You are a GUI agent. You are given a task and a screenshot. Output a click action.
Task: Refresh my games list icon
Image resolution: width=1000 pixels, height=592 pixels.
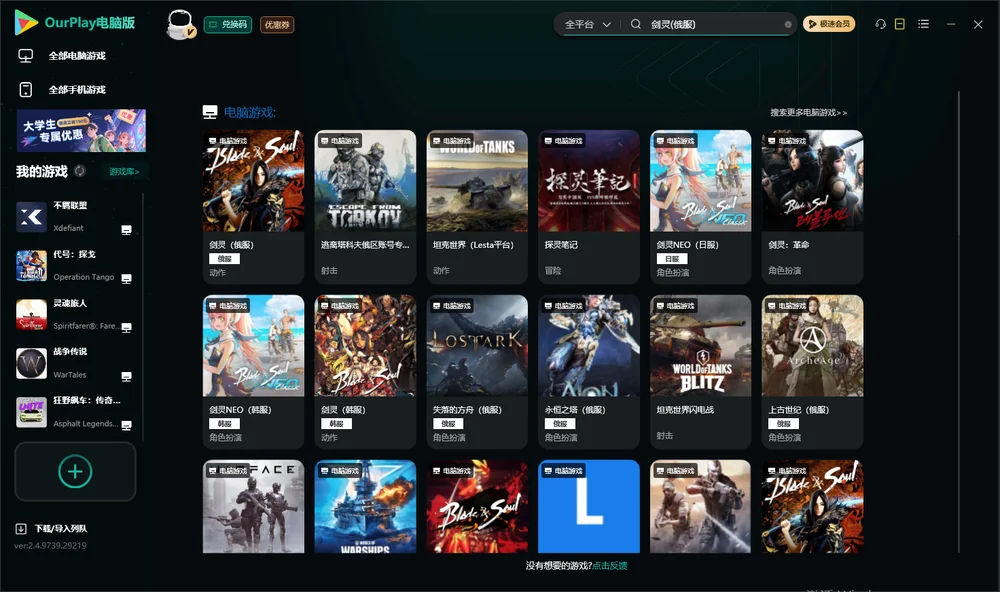coord(80,171)
